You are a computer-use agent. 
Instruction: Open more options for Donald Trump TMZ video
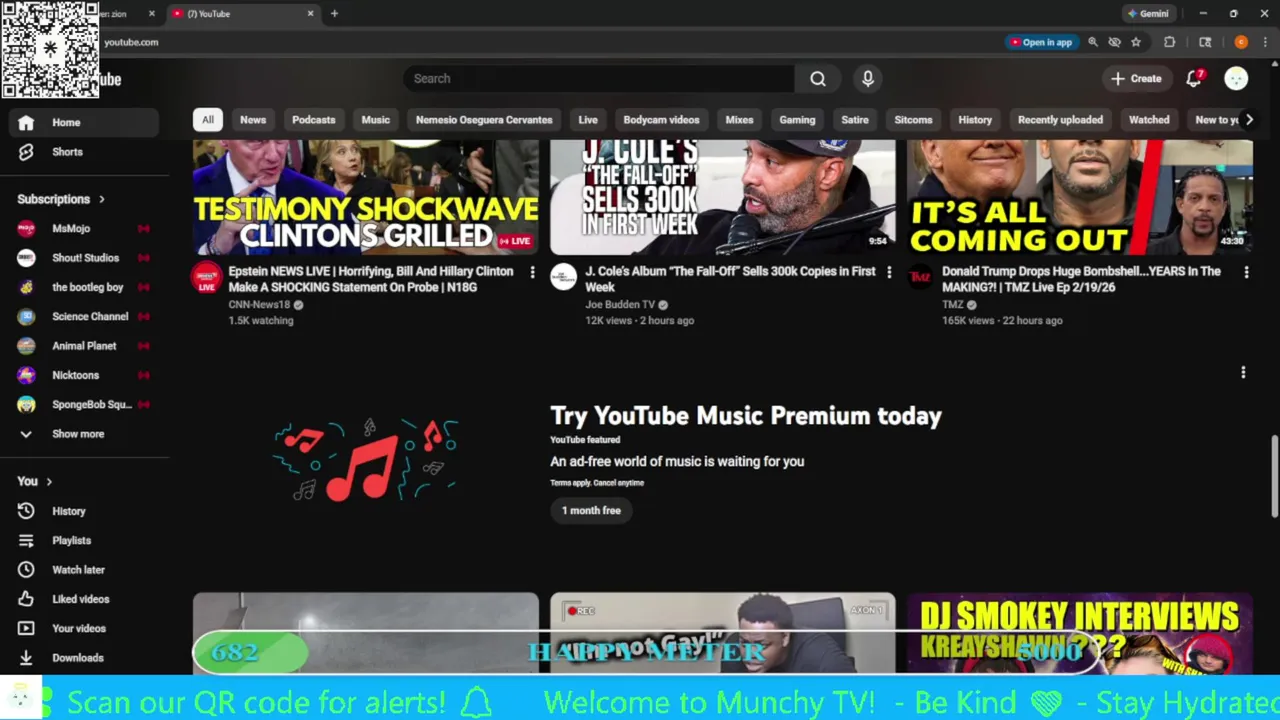pos(1246,272)
